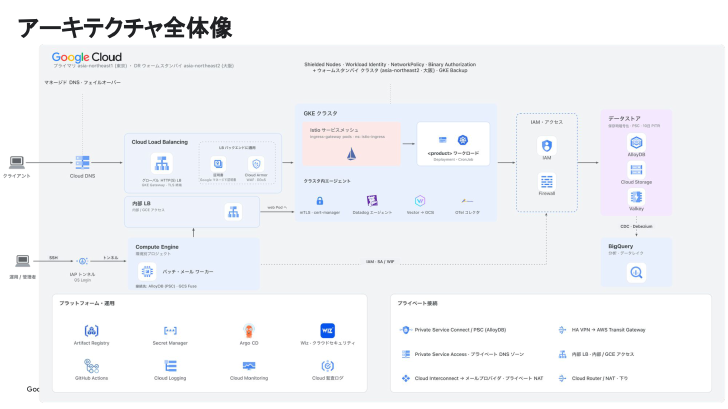
Task: Click the managed certificate icon in LB backend box
Action: click(218, 164)
